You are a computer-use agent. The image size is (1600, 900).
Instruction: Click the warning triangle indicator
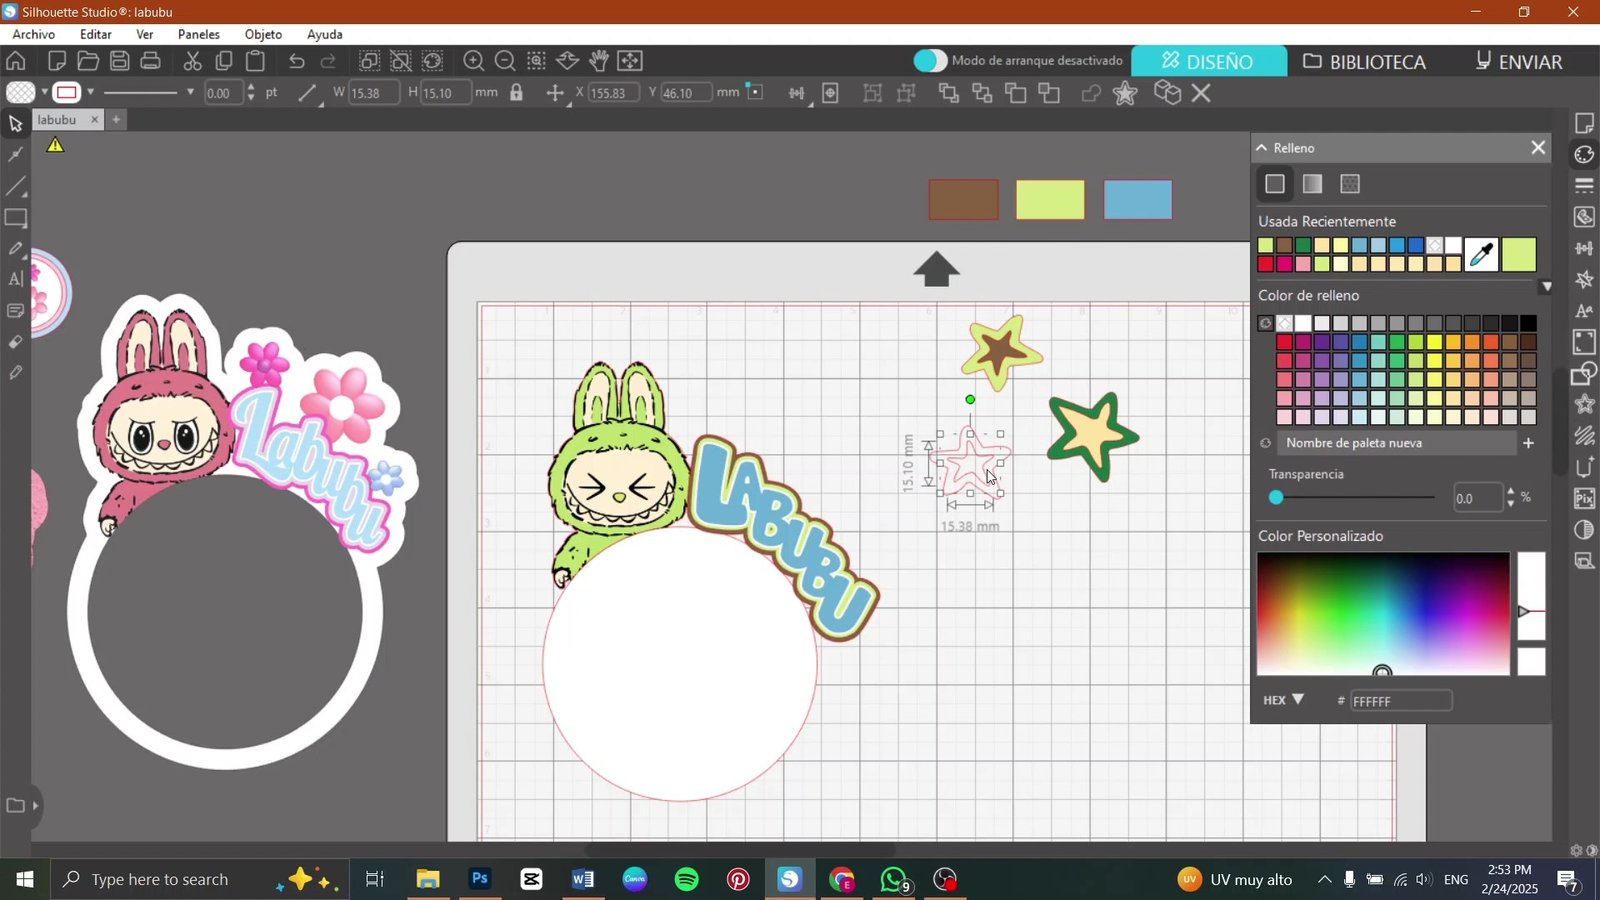pos(55,145)
